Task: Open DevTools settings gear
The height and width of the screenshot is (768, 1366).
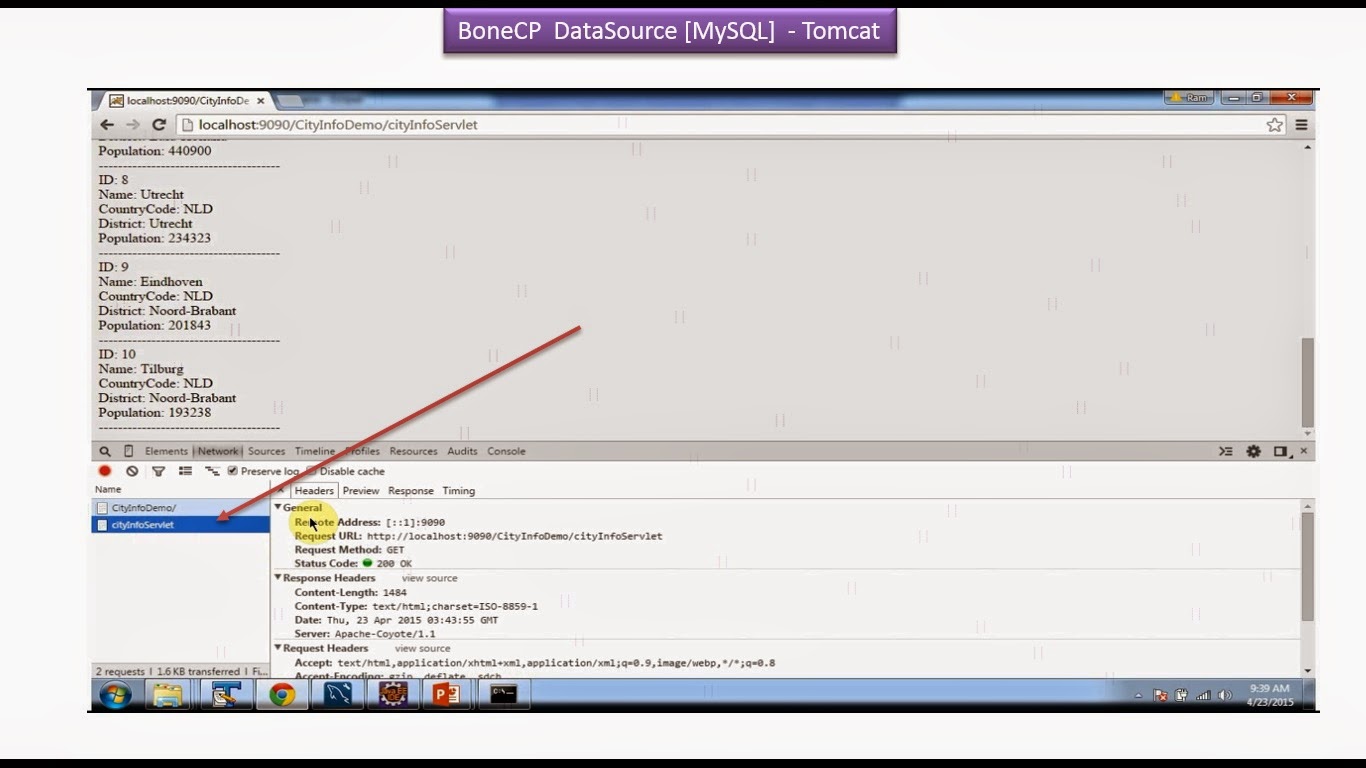Action: click(1253, 451)
